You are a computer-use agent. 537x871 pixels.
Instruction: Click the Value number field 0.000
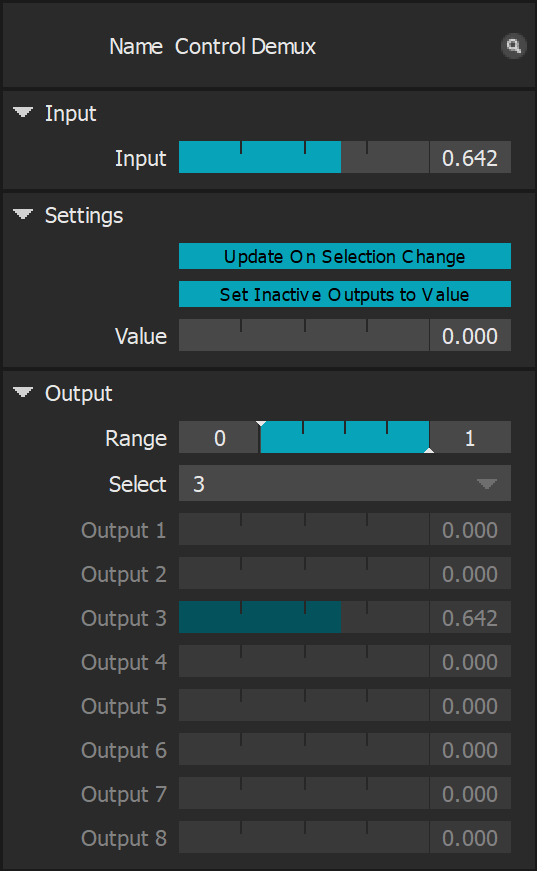pos(470,335)
